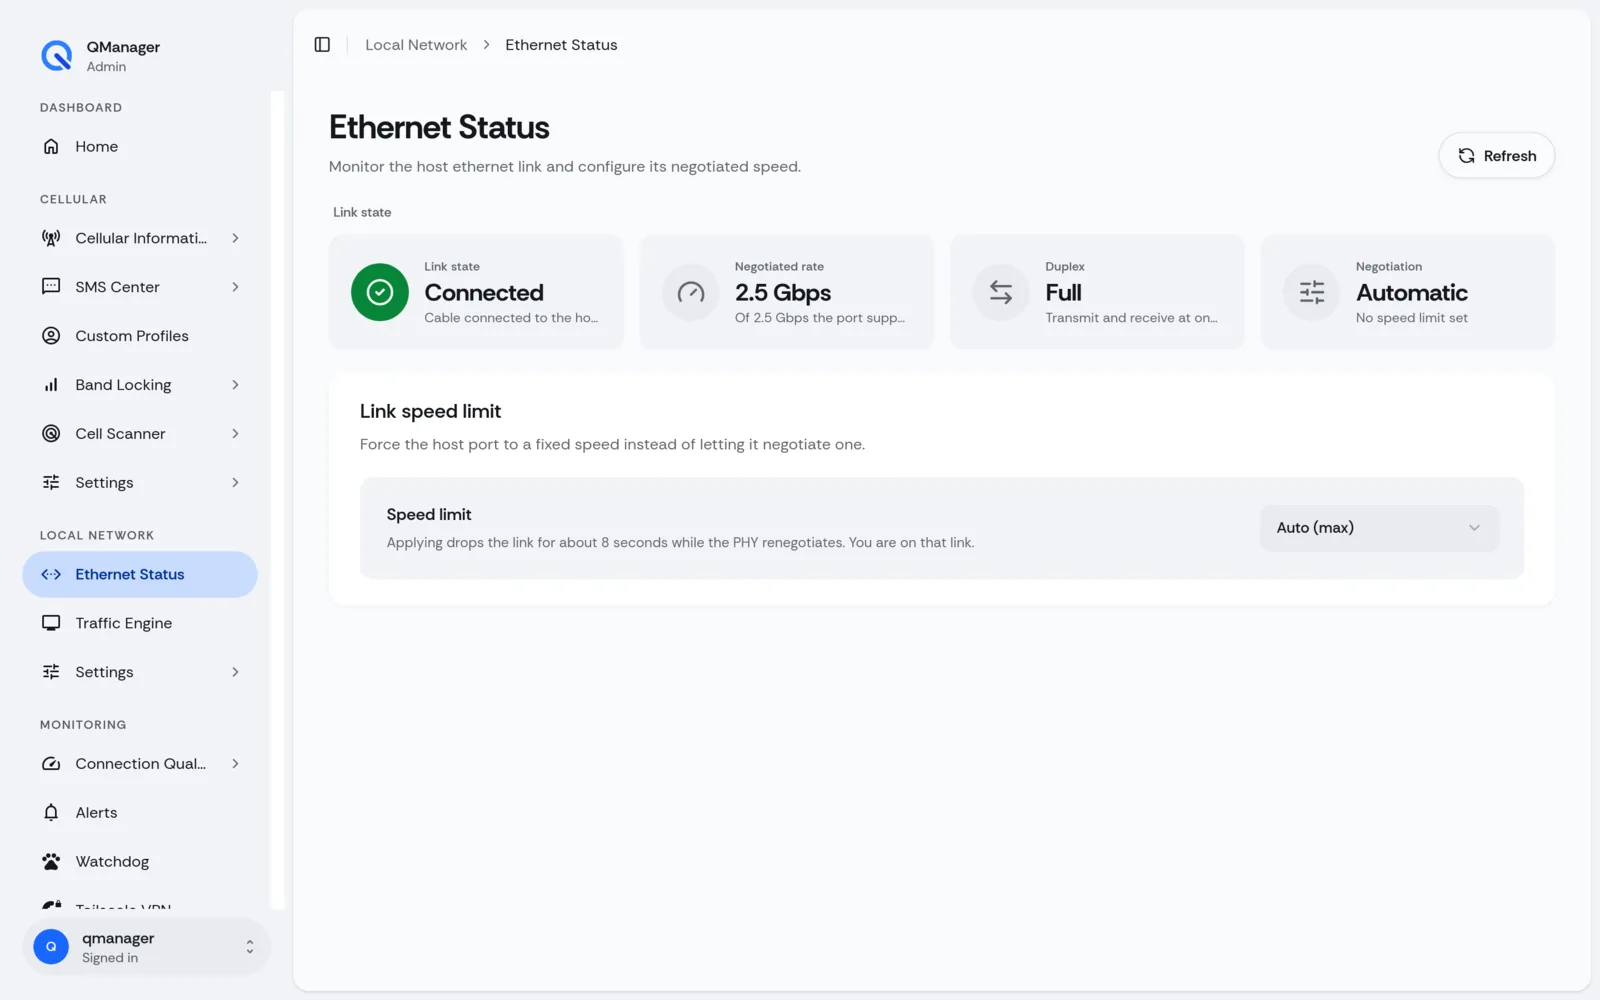The height and width of the screenshot is (1000, 1600).
Task: Open the Home menu item
Action: click(x=140, y=146)
